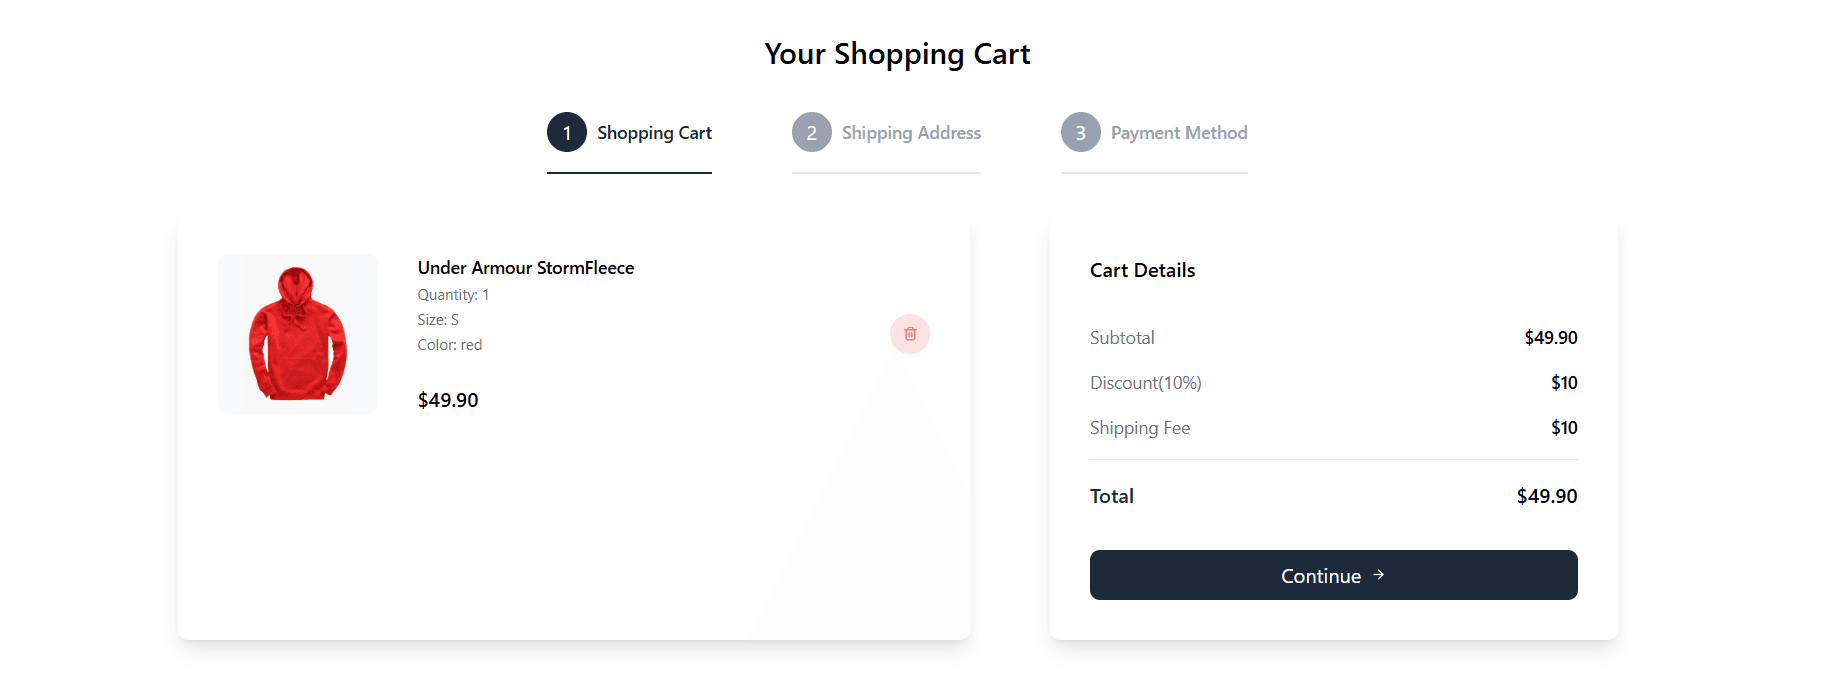Go to the Shipping Address step
This screenshot has height=677, width=1836.
(911, 133)
